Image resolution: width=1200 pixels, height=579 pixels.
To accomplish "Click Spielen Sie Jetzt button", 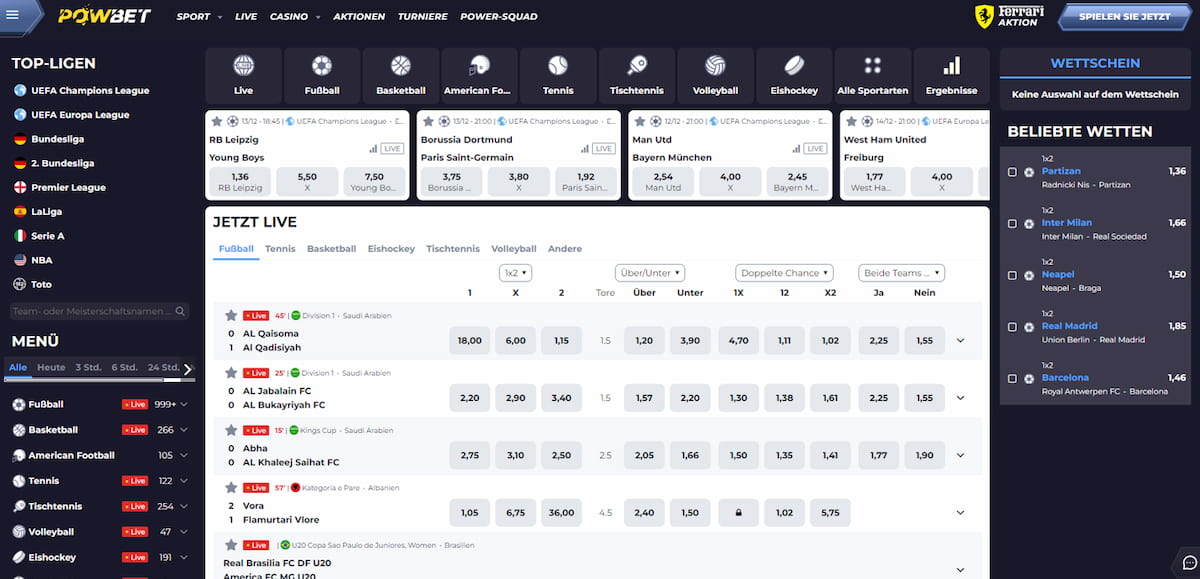I will point(1125,16).
